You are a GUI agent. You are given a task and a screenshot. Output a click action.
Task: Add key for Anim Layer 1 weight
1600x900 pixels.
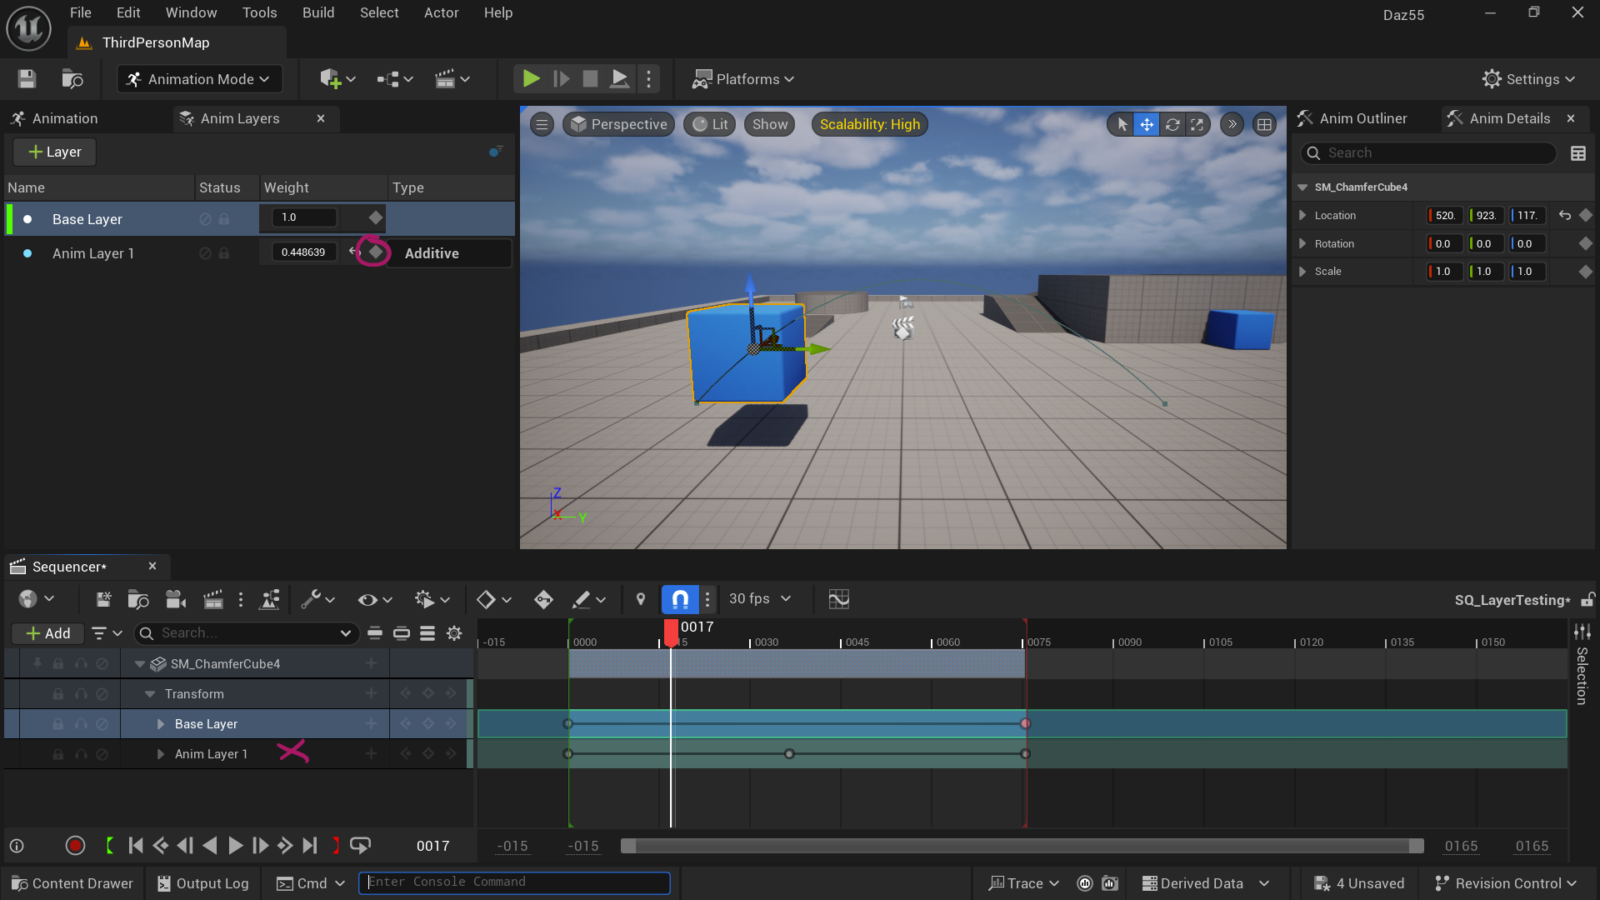(x=375, y=252)
